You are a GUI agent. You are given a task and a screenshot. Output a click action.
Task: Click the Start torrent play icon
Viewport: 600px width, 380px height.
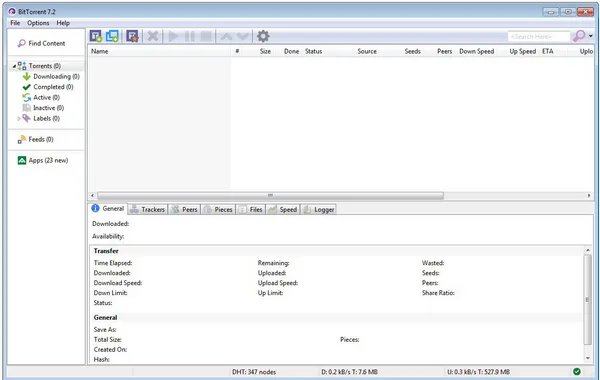tap(173, 36)
